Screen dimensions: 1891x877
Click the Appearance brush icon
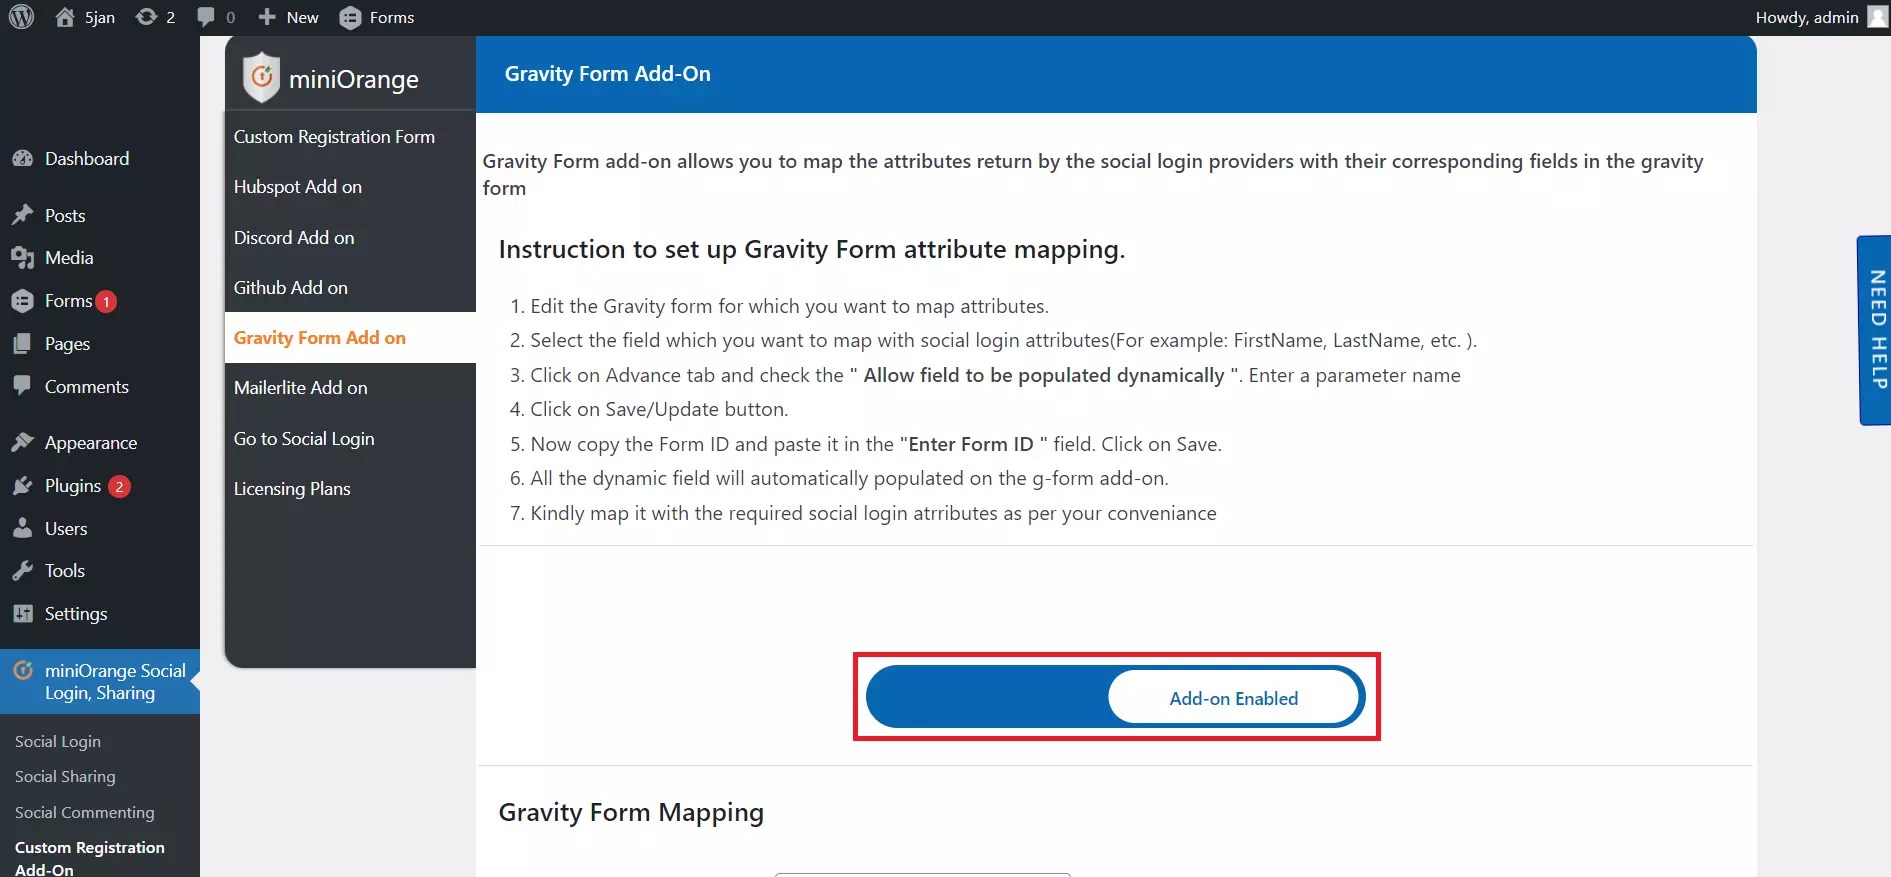tap(23, 442)
